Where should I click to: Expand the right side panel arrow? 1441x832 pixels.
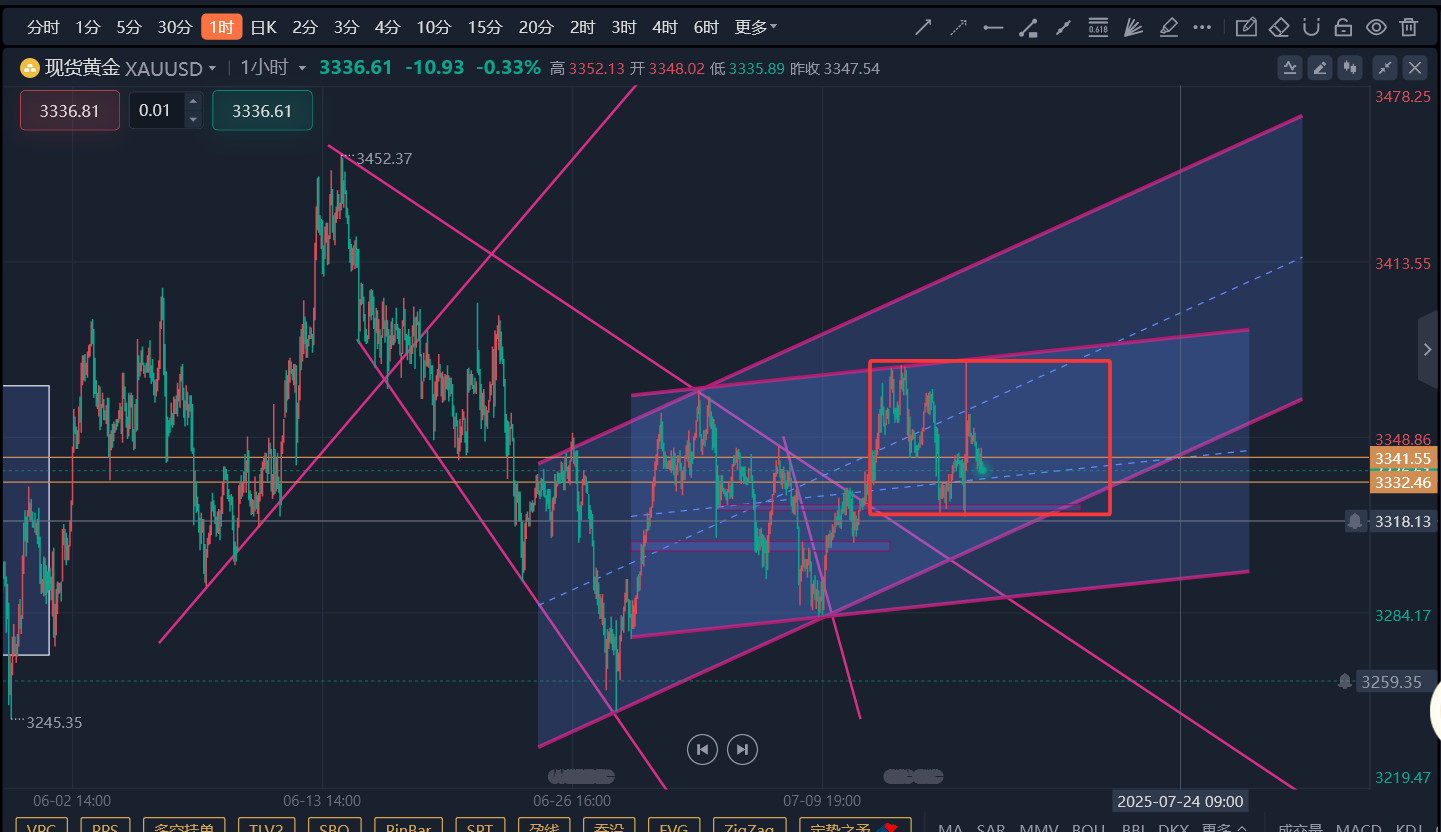pos(1428,349)
